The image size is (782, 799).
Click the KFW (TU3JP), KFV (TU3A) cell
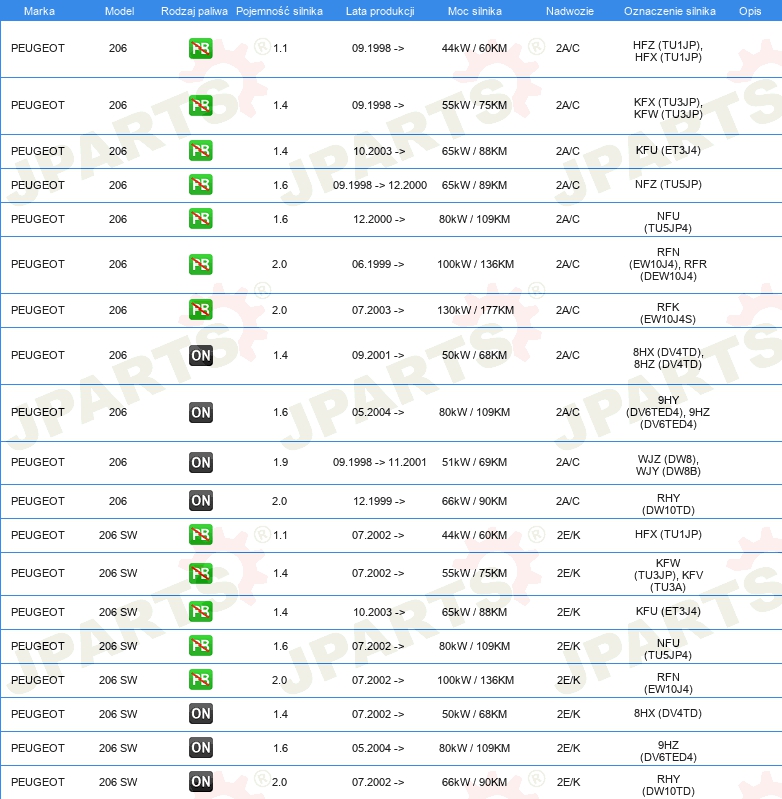coord(668,575)
